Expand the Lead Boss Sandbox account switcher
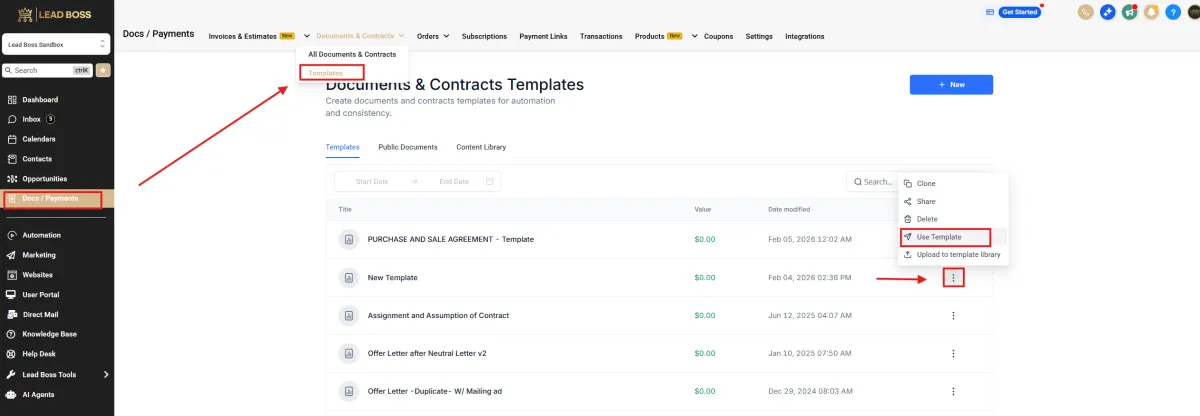 point(57,44)
